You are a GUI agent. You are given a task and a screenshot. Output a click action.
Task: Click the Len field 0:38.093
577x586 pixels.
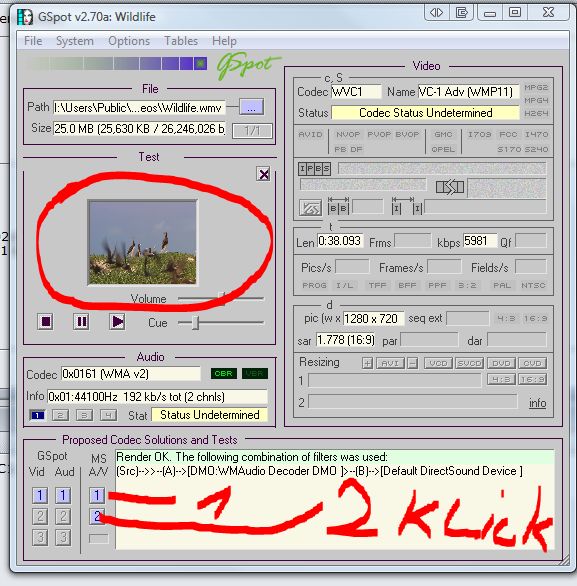point(340,241)
